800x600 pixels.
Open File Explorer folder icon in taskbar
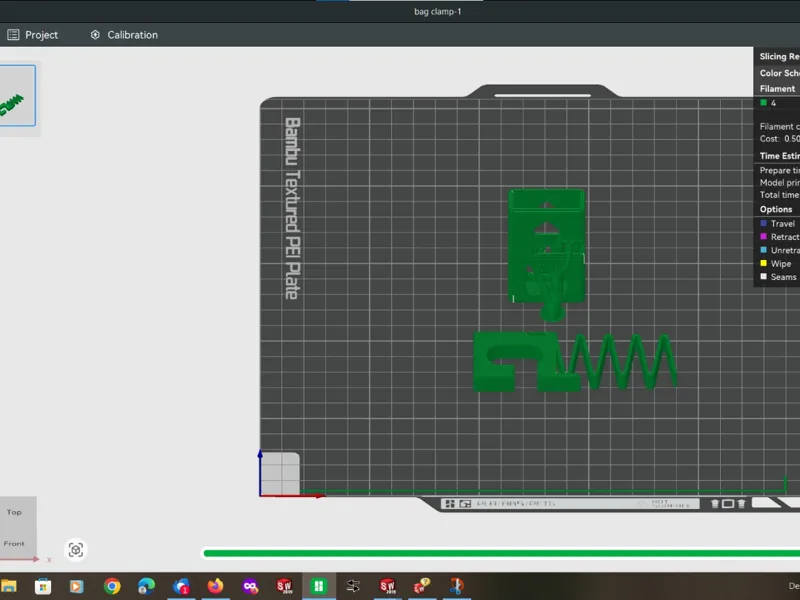(9, 586)
